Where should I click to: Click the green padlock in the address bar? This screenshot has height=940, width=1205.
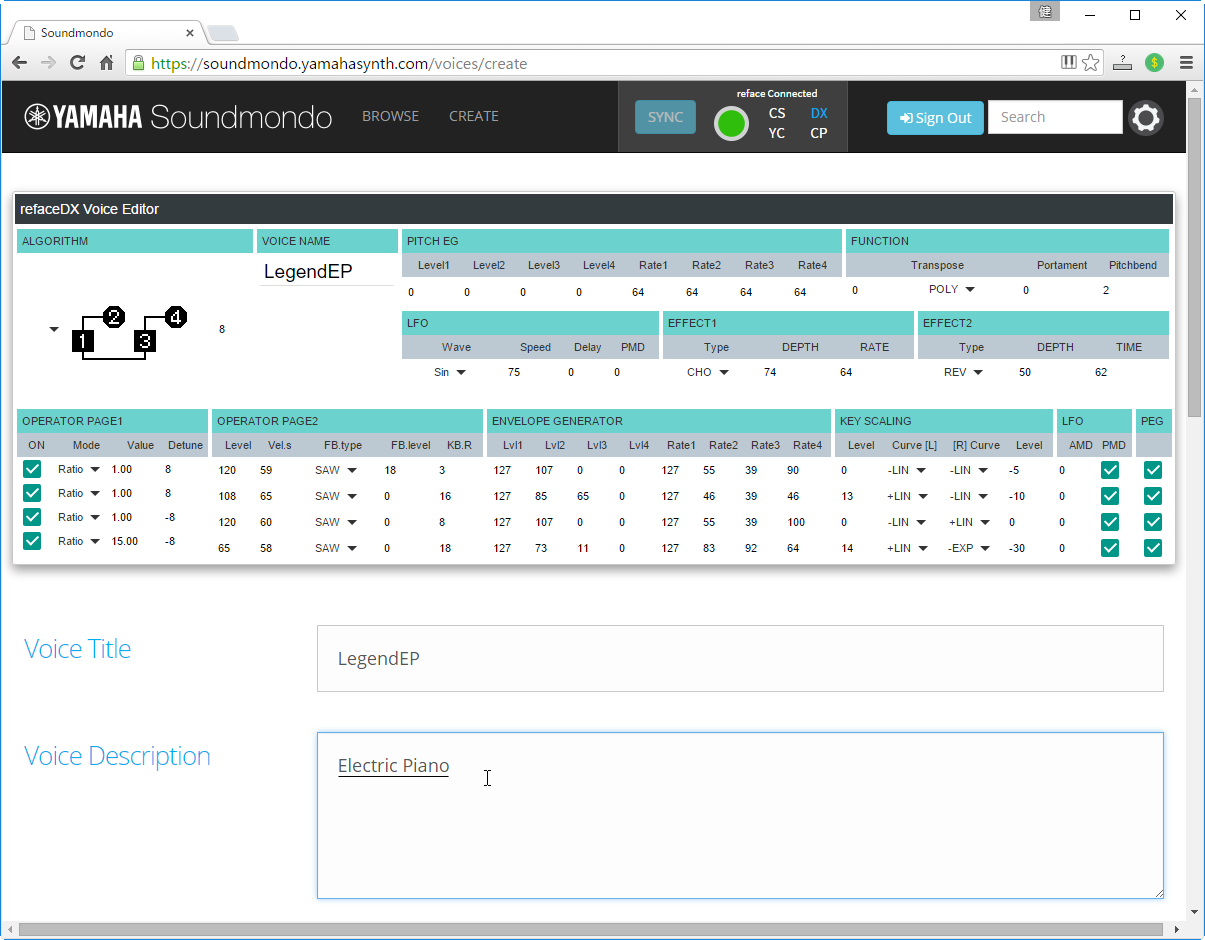coord(138,63)
